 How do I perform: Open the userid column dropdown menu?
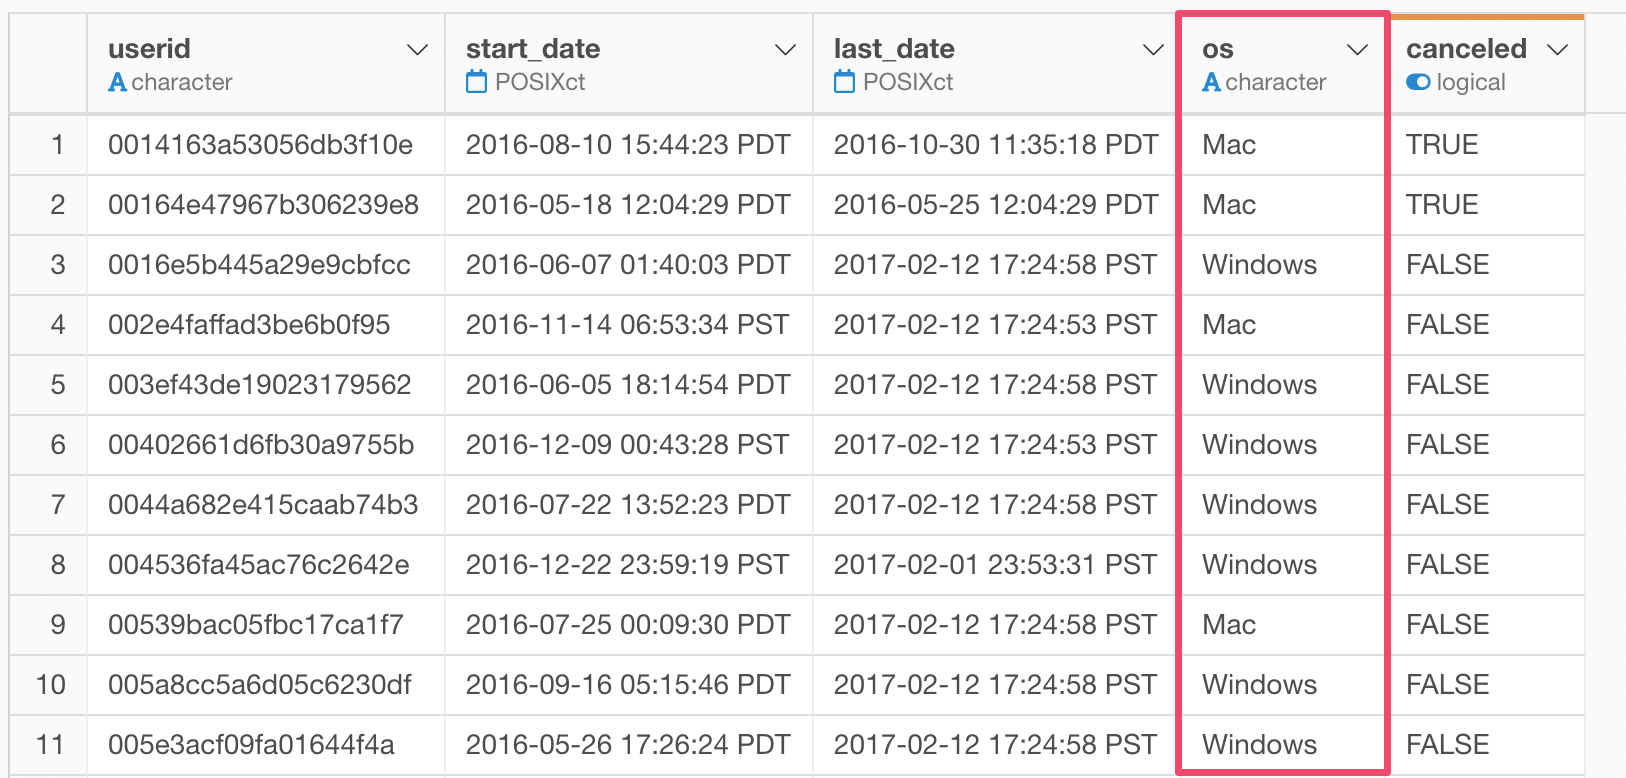(x=418, y=50)
